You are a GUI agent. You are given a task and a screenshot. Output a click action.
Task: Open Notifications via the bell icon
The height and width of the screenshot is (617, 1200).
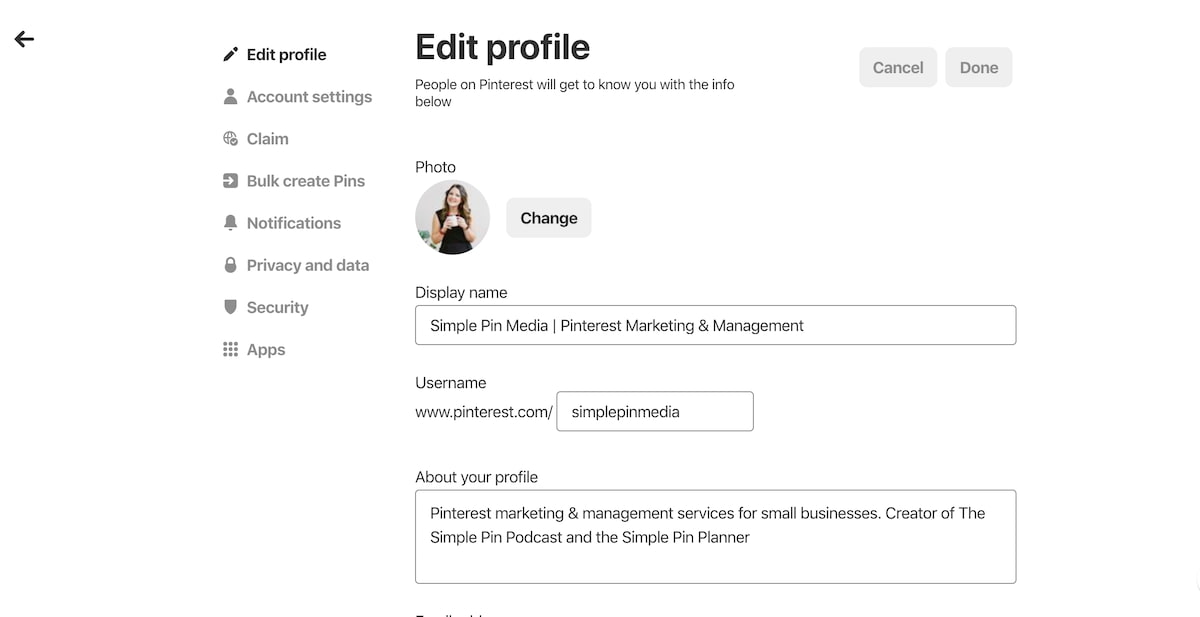tap(231, 222)
